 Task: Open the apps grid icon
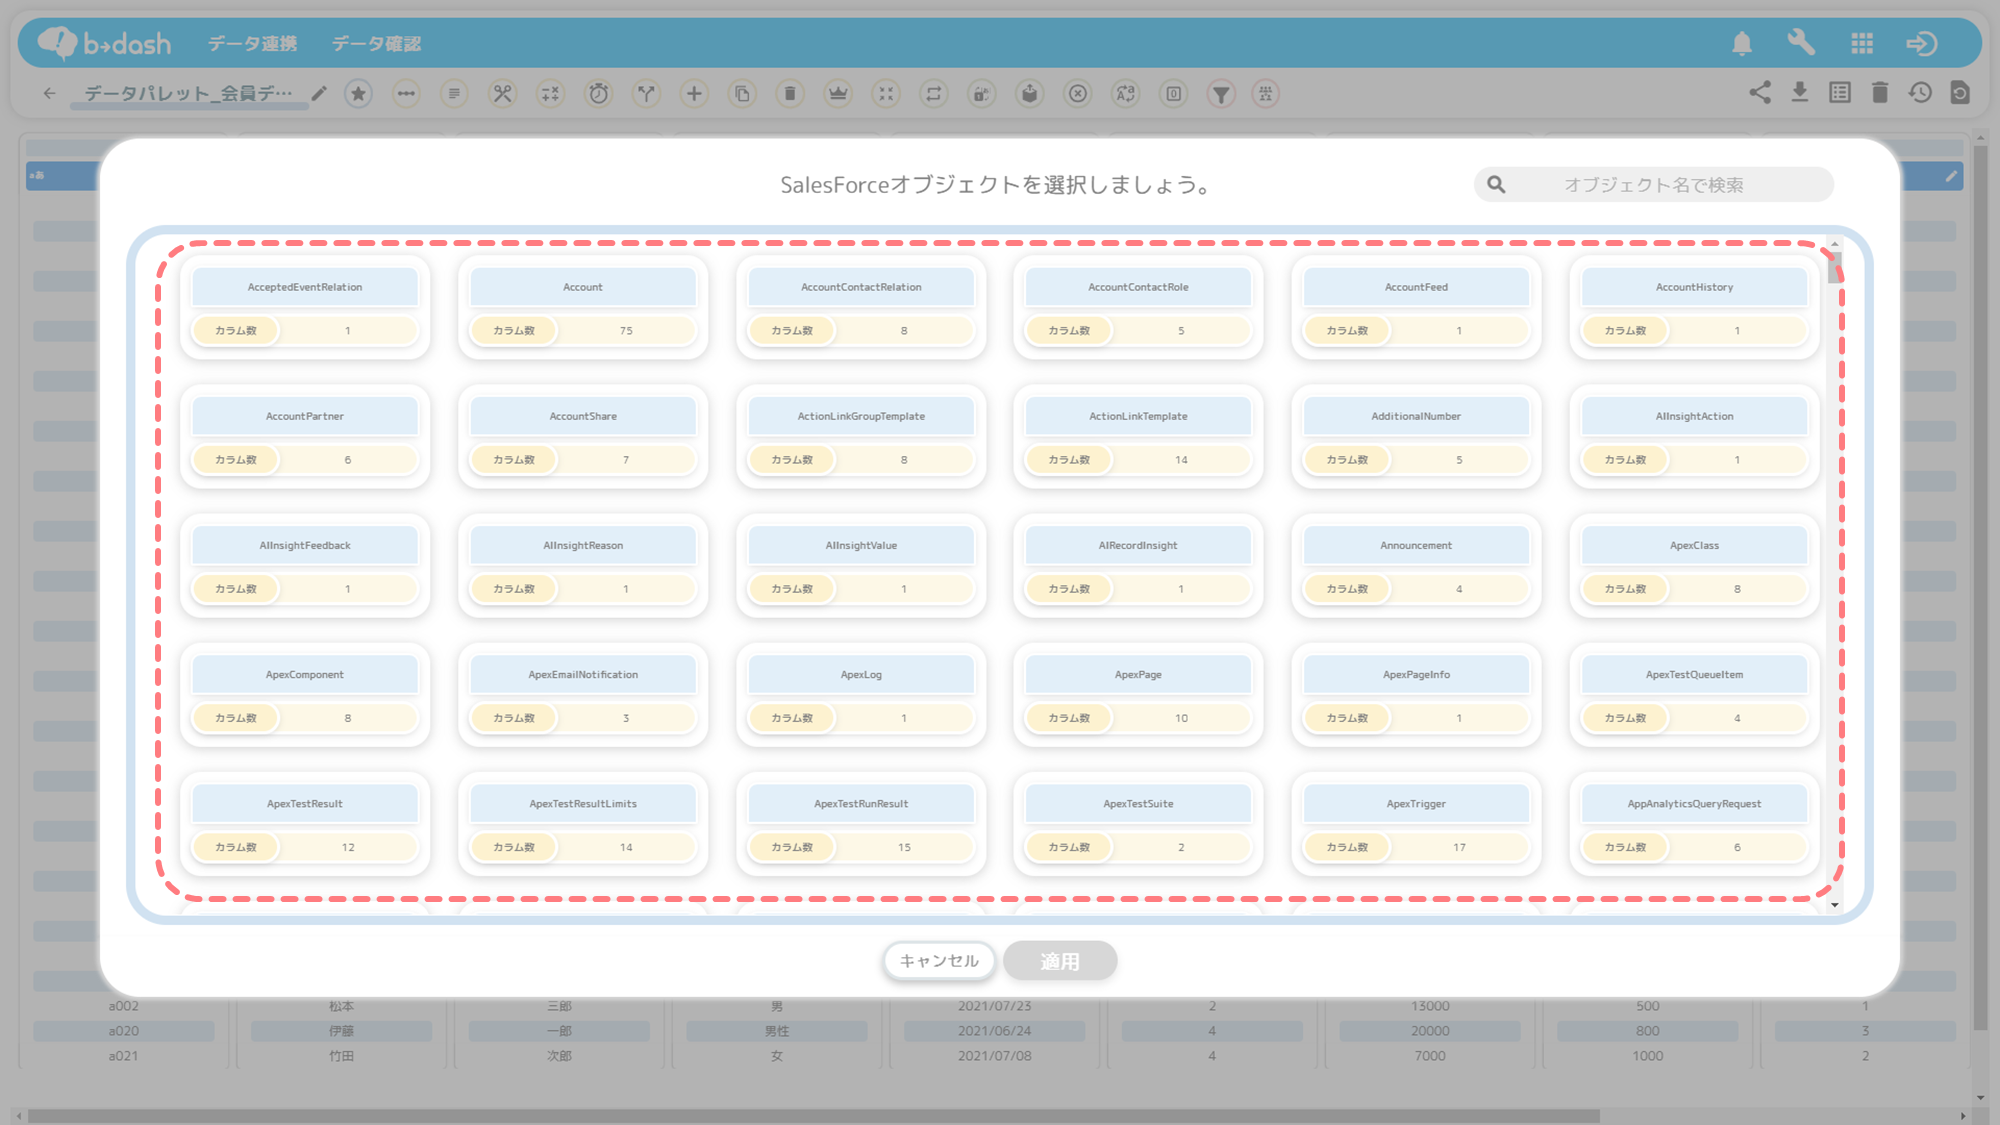1861,43
